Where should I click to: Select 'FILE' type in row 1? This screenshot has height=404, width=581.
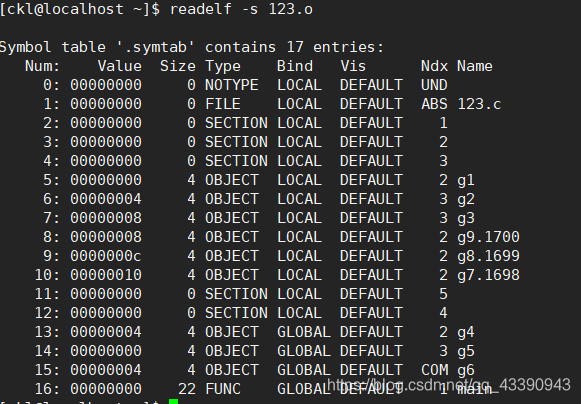tap(223, 104)
